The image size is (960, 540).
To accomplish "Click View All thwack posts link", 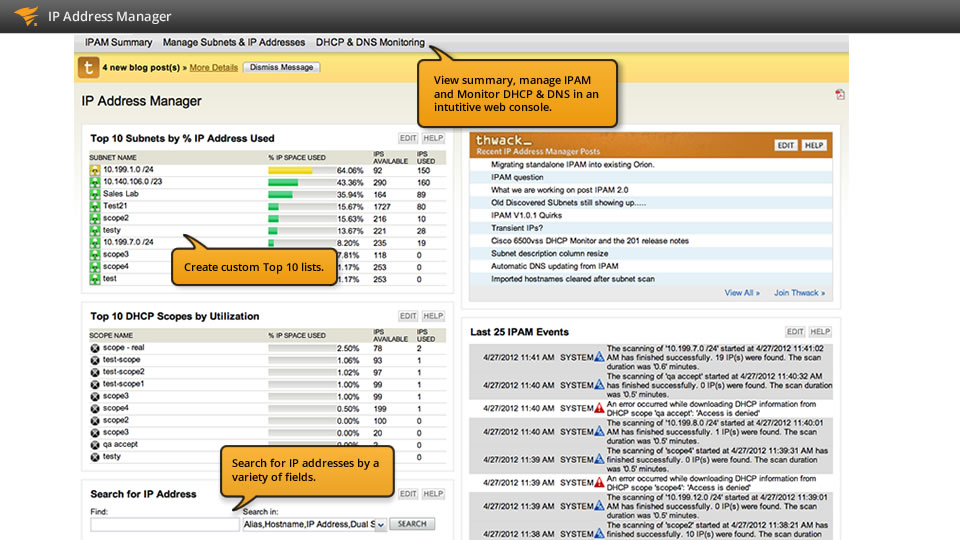I will click(x=742, y=293).
